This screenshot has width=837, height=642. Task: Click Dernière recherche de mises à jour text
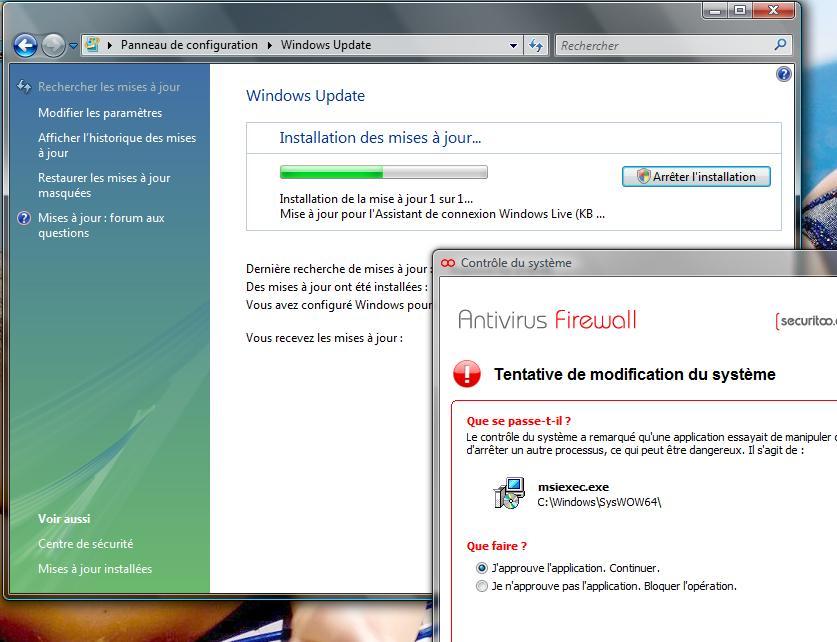[x=339, y=269]
